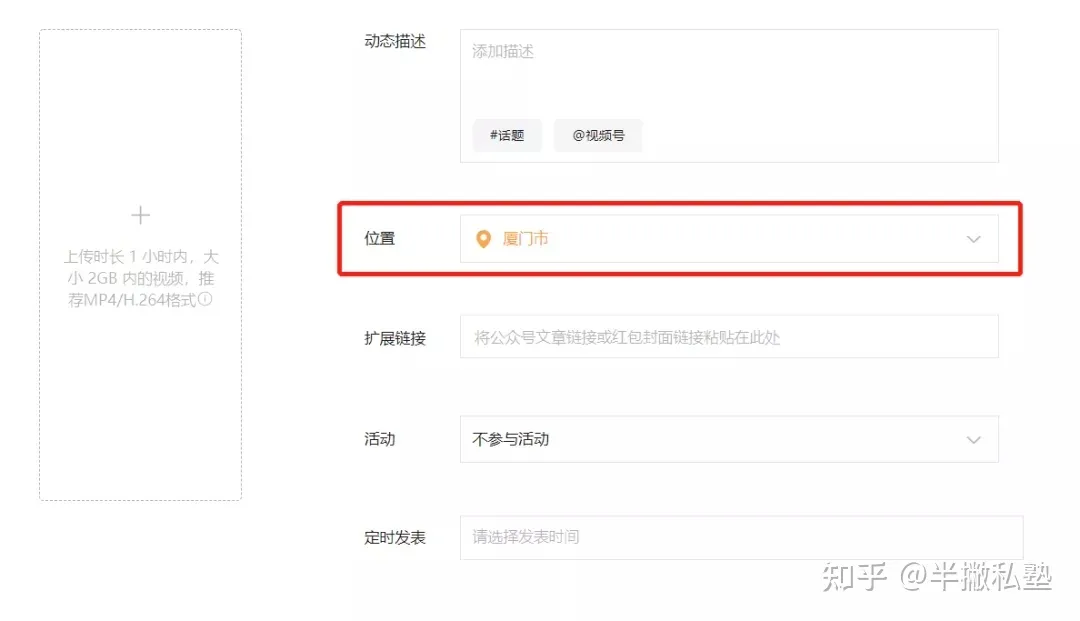Click the orange location pin icon
1080x621 pixels.
point(484,239)
